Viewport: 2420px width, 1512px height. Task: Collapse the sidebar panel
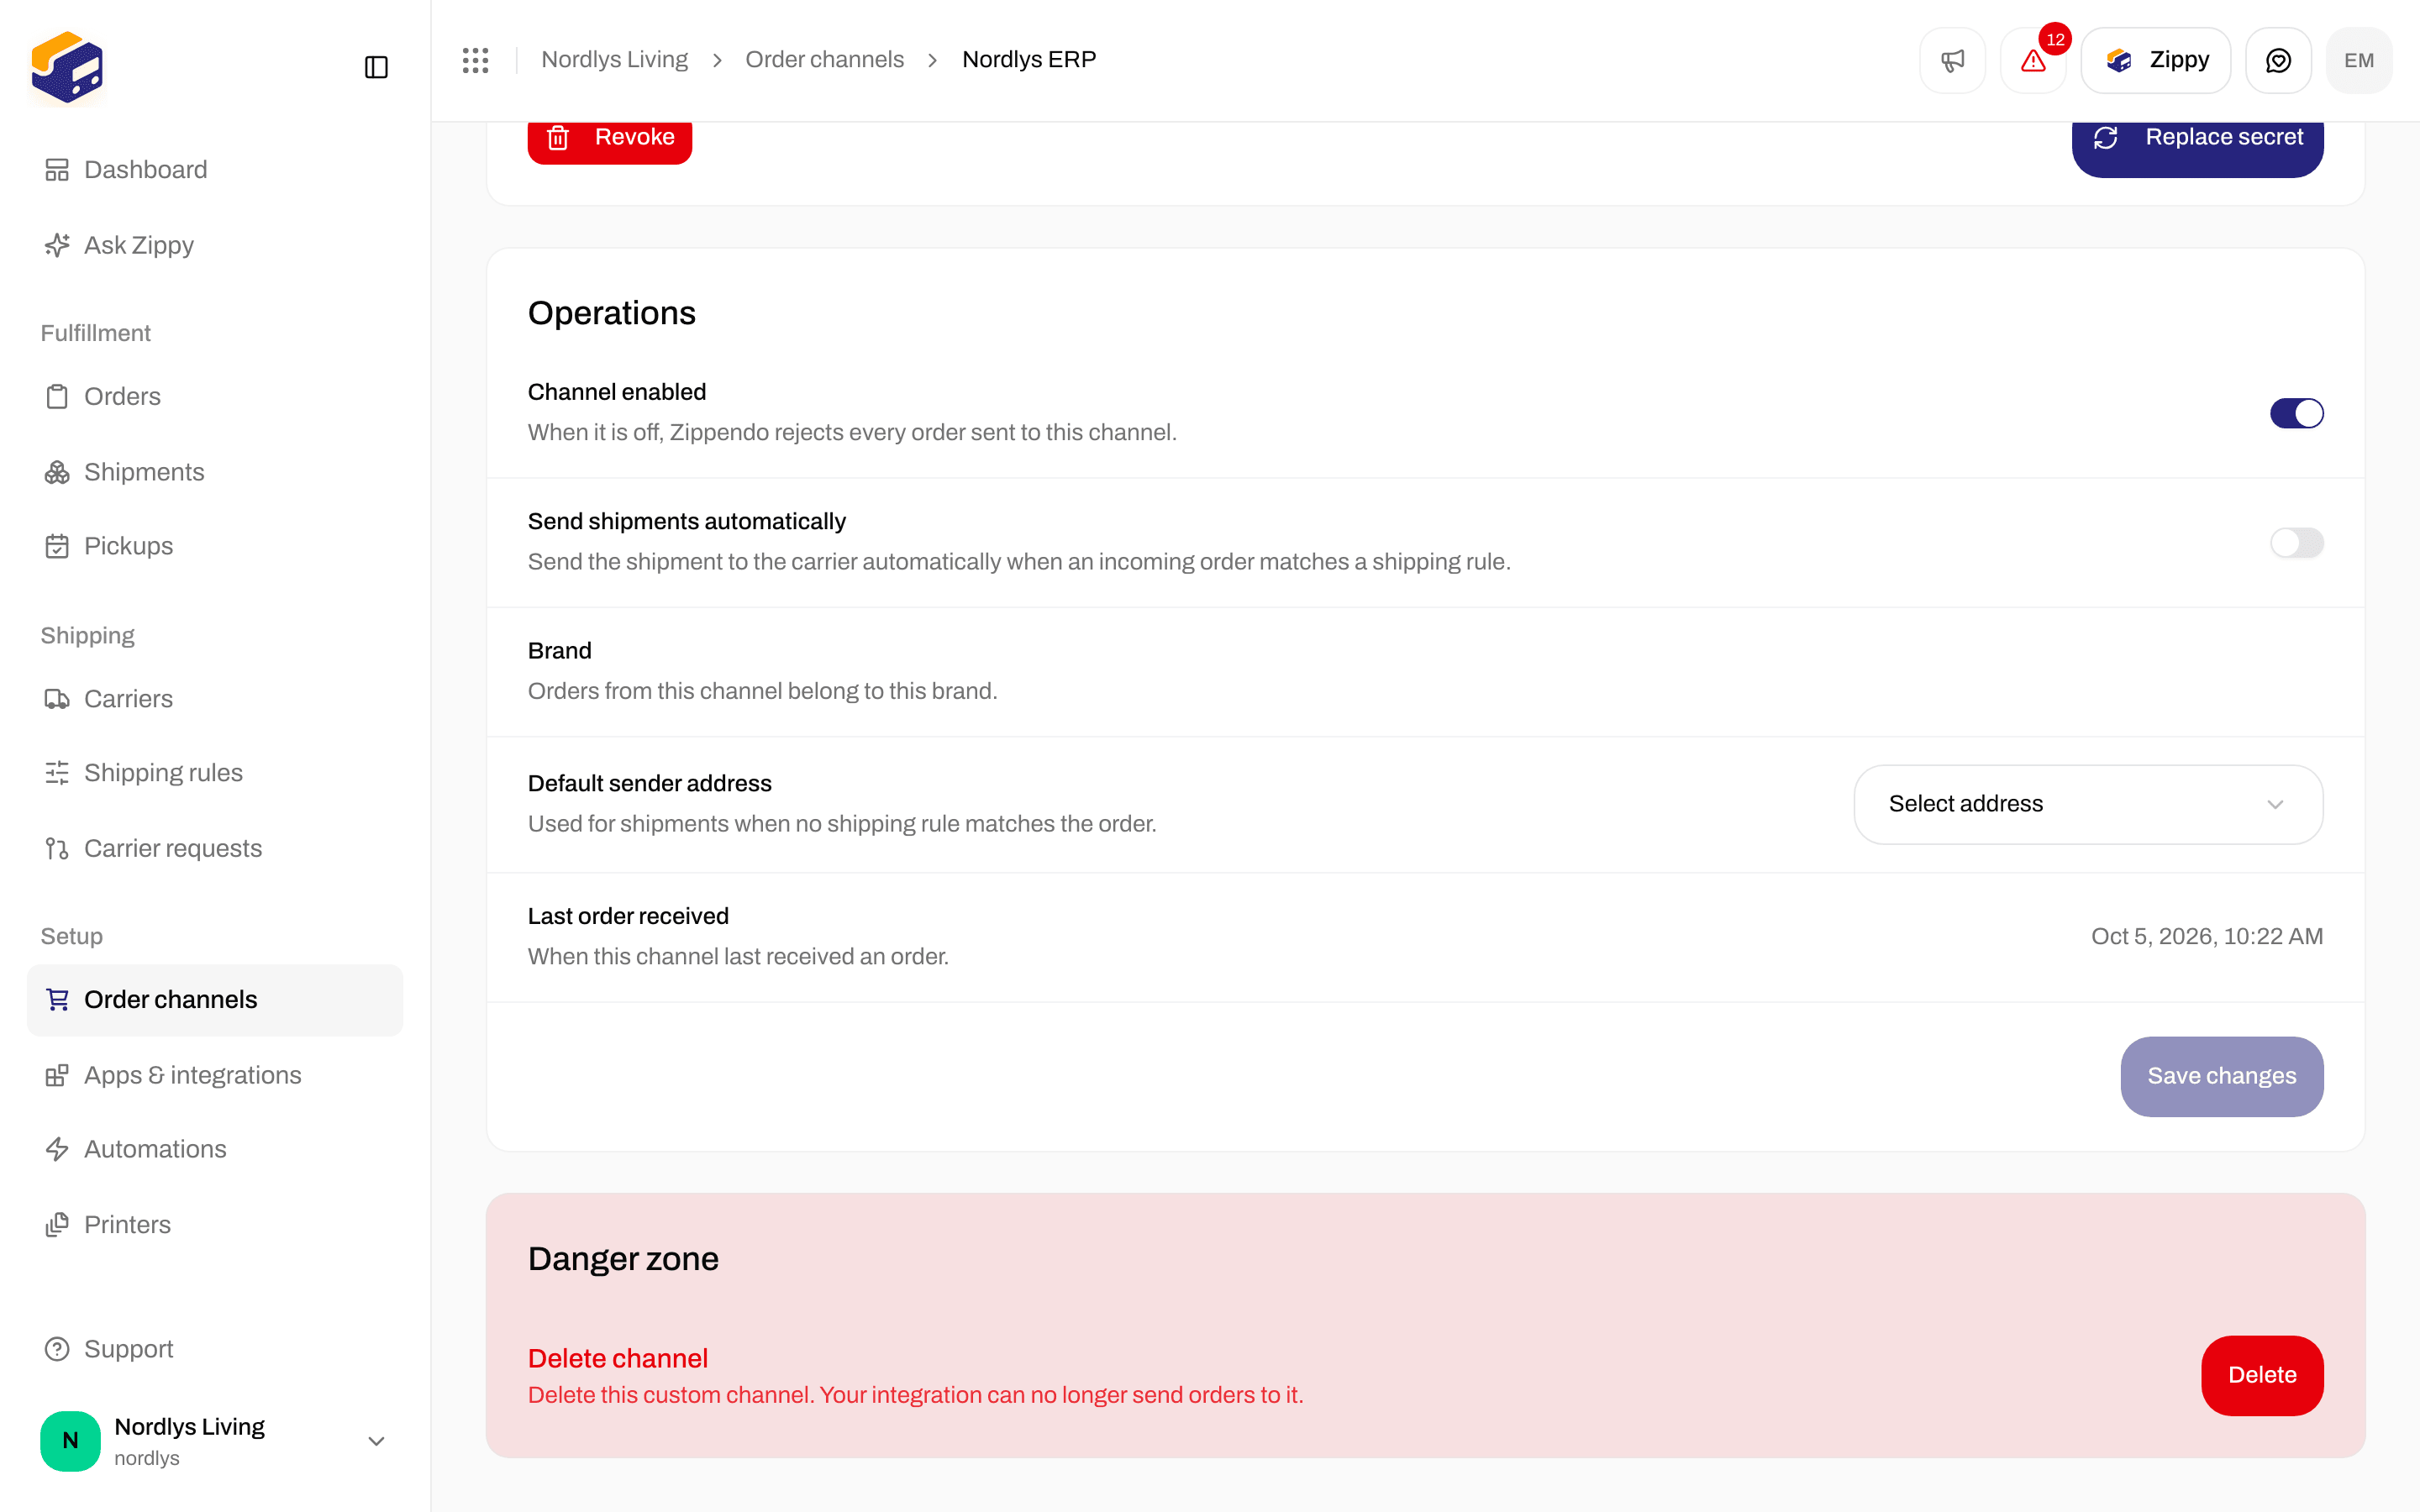[x=376, y=67]
